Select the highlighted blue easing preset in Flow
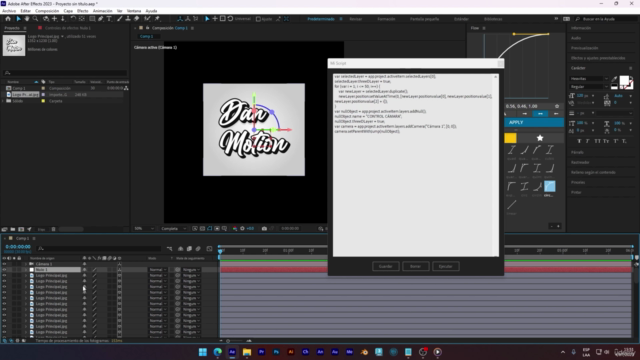 pyautogui.click(x=550, y=186)
